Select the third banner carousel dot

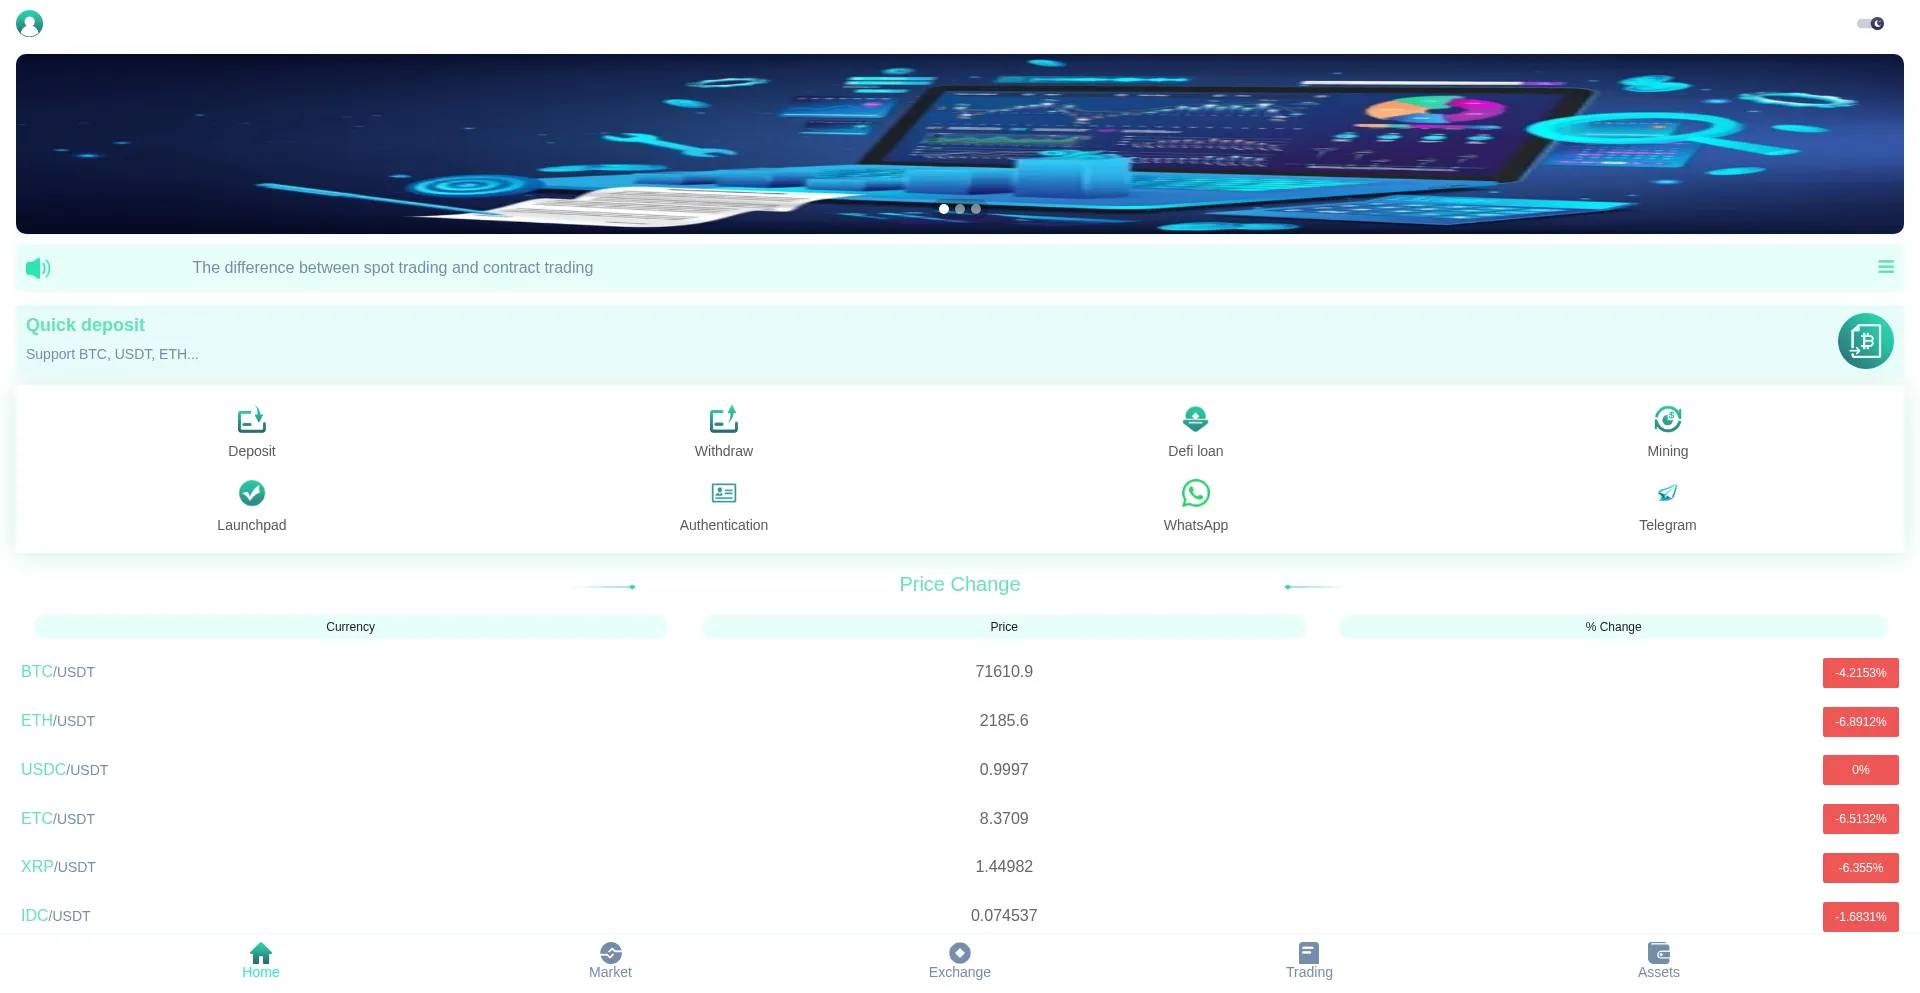[976, 209]
